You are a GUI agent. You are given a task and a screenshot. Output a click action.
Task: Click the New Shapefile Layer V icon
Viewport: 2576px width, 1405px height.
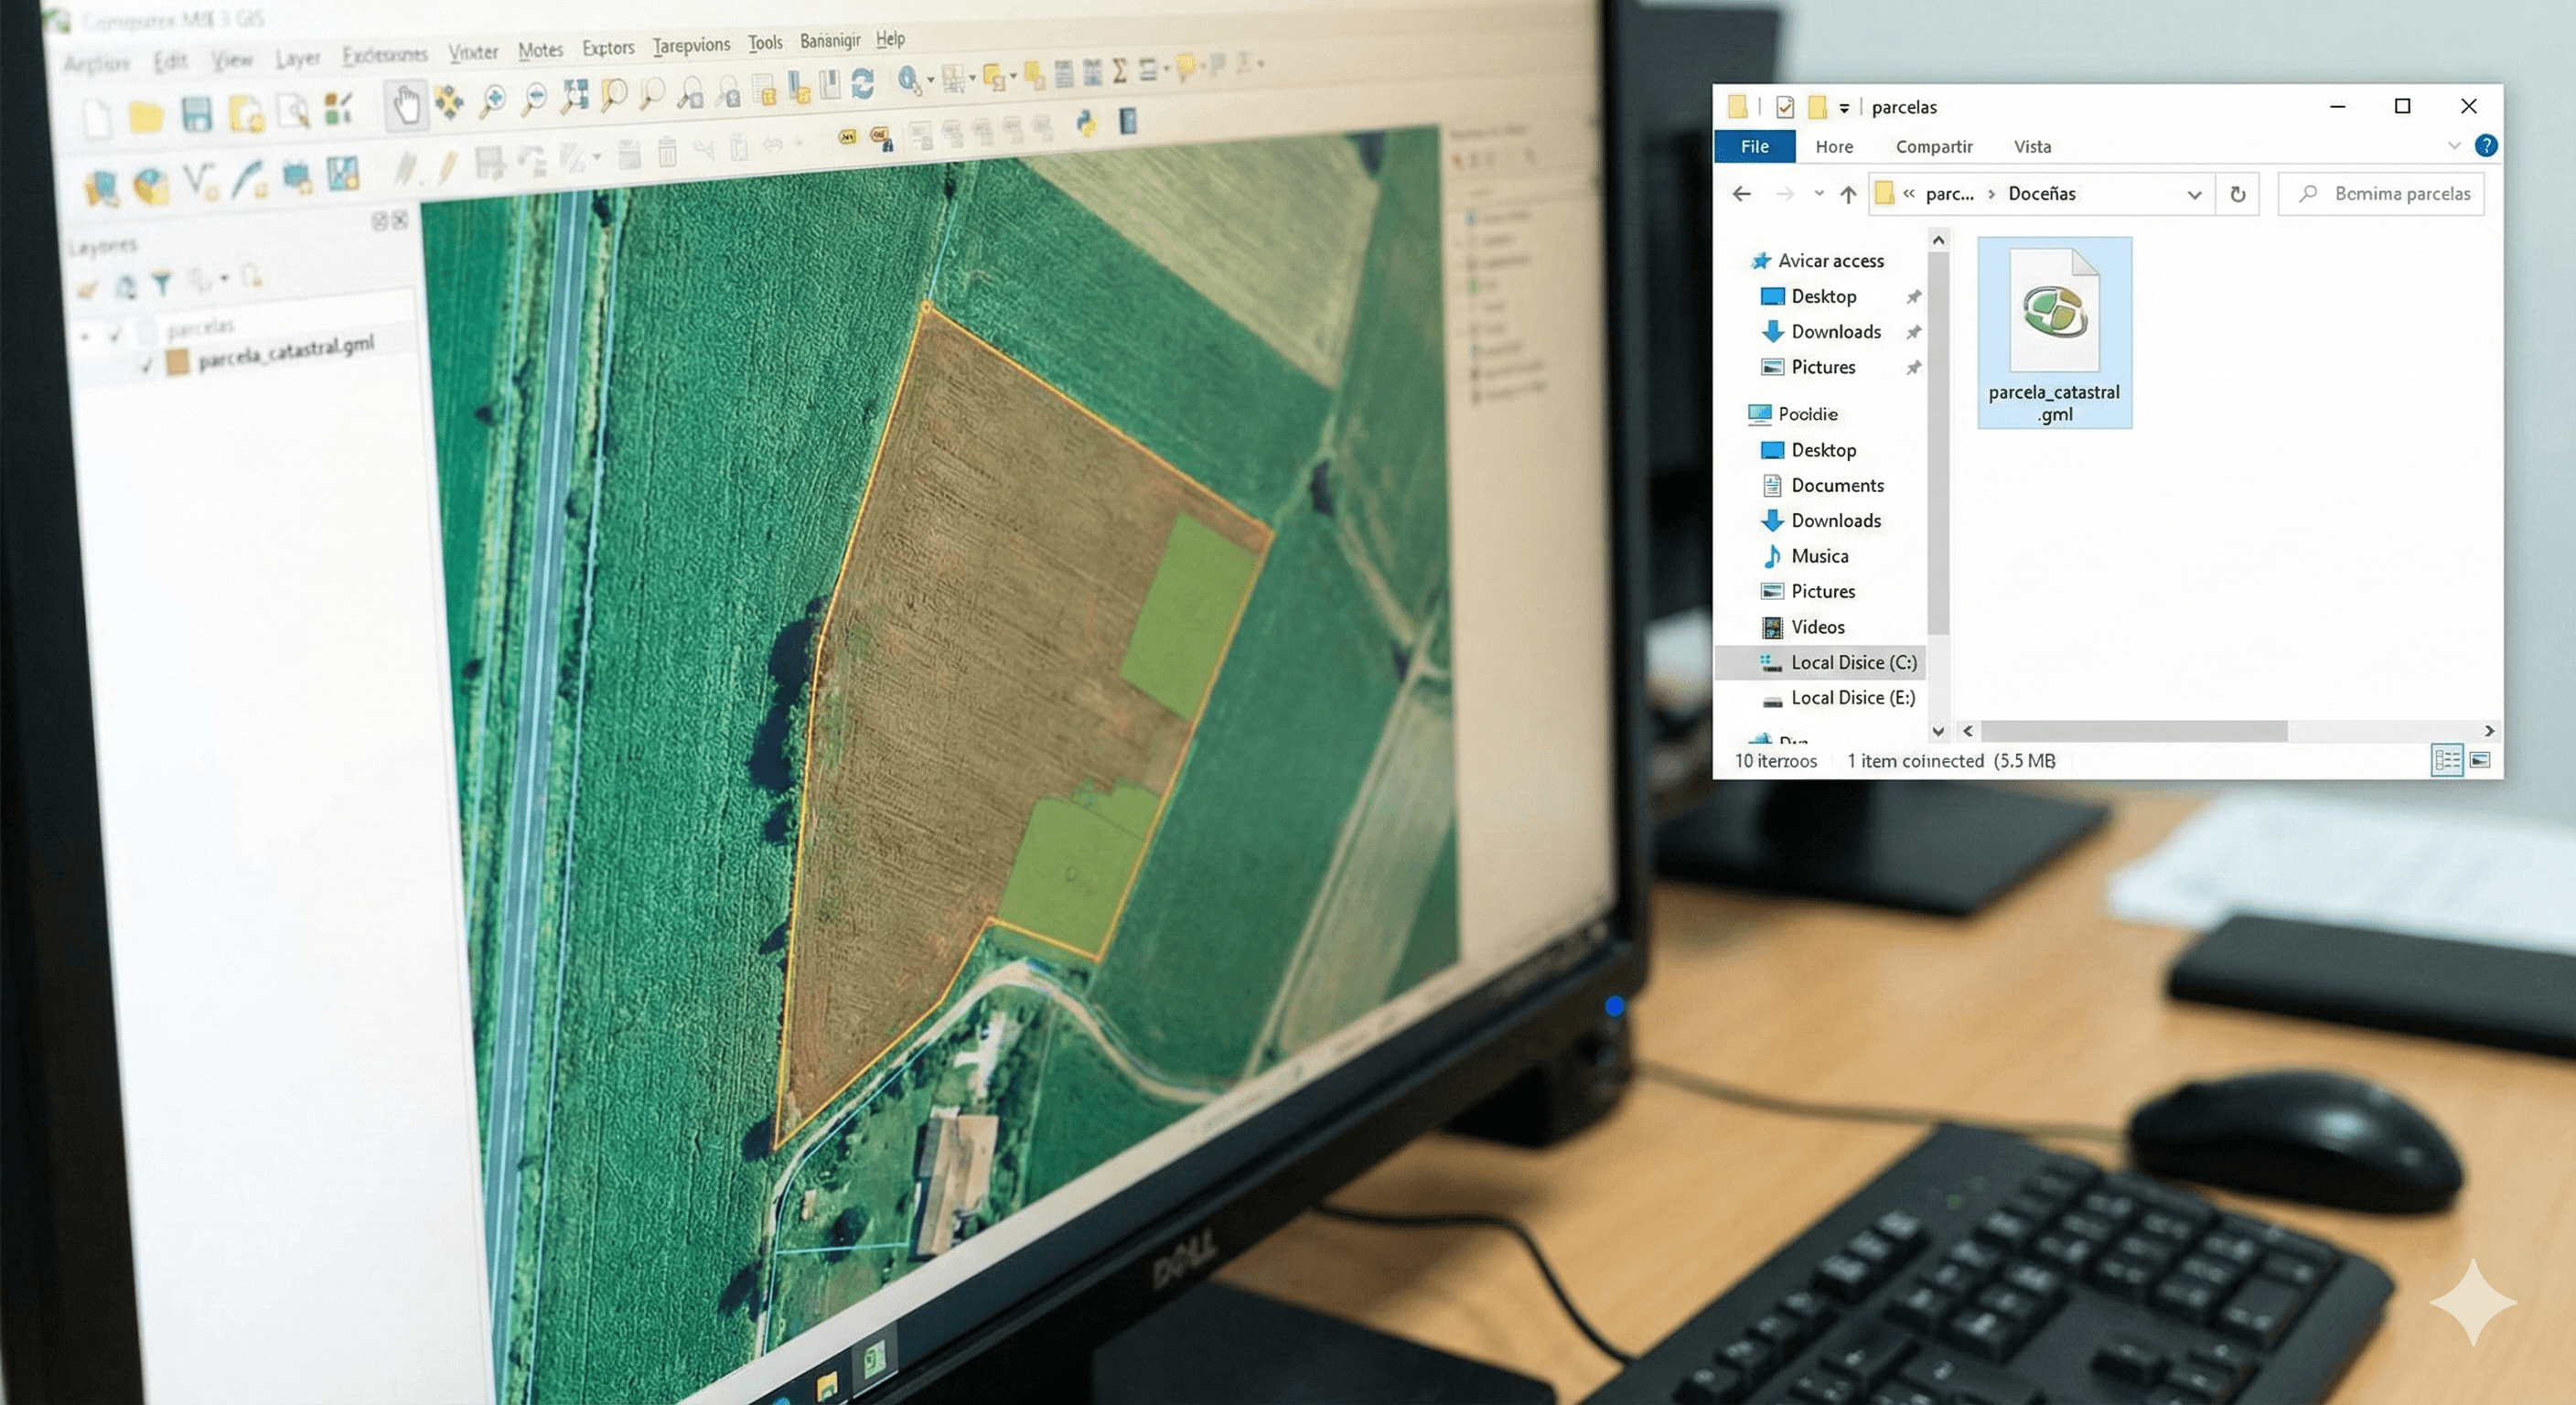[201, 181]
